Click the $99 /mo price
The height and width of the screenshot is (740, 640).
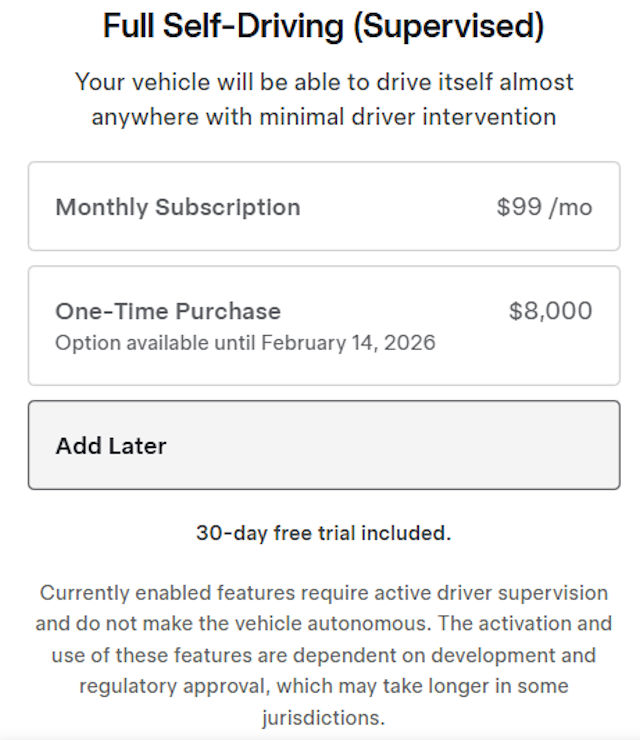pyautogui.click(x=544, y=207)
